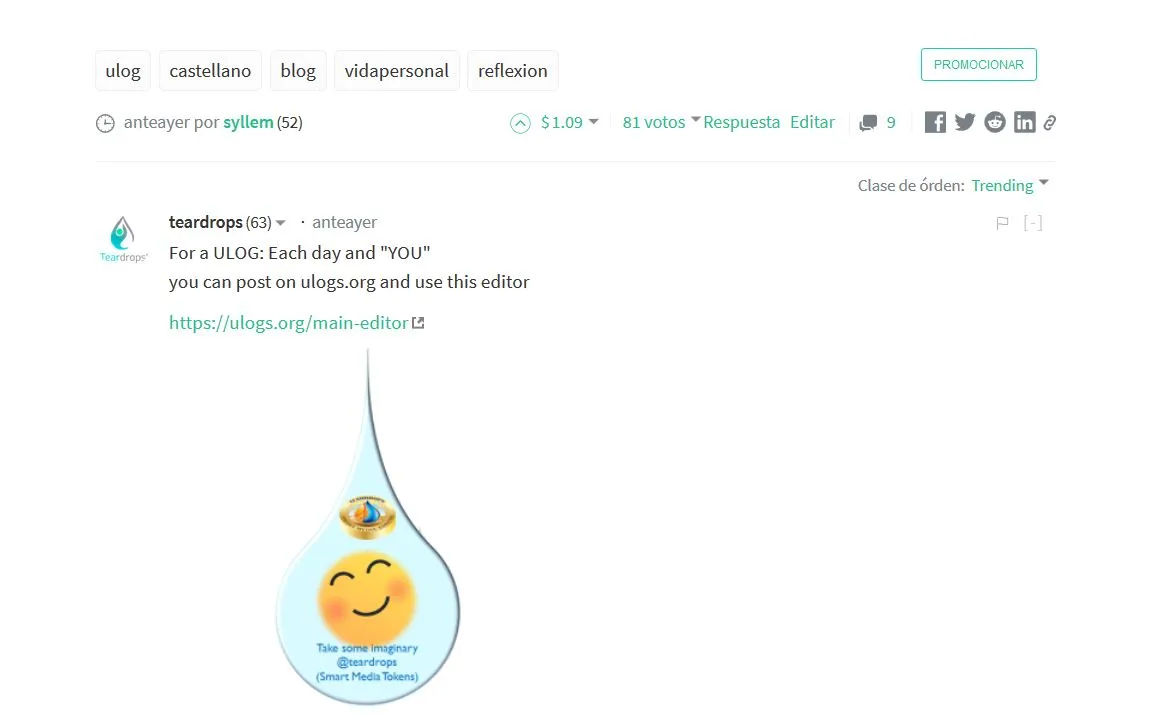Flag the teardrops comment
The height and width of the screenshot is (723, 1155).
1002,223
